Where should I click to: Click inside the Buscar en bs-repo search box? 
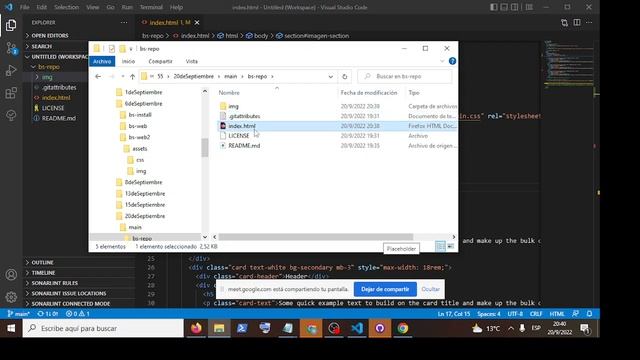coord(405,76)
